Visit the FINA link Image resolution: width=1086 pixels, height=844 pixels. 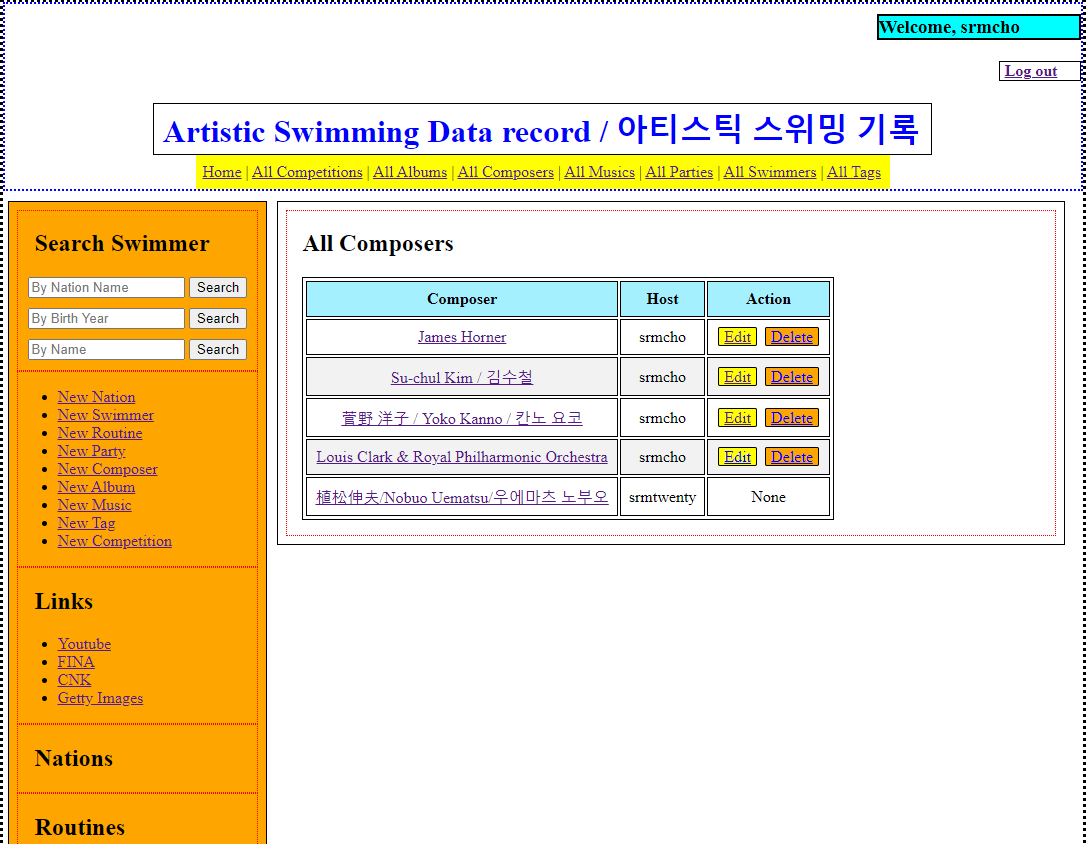pyautogui.click(x=76, y=662)
